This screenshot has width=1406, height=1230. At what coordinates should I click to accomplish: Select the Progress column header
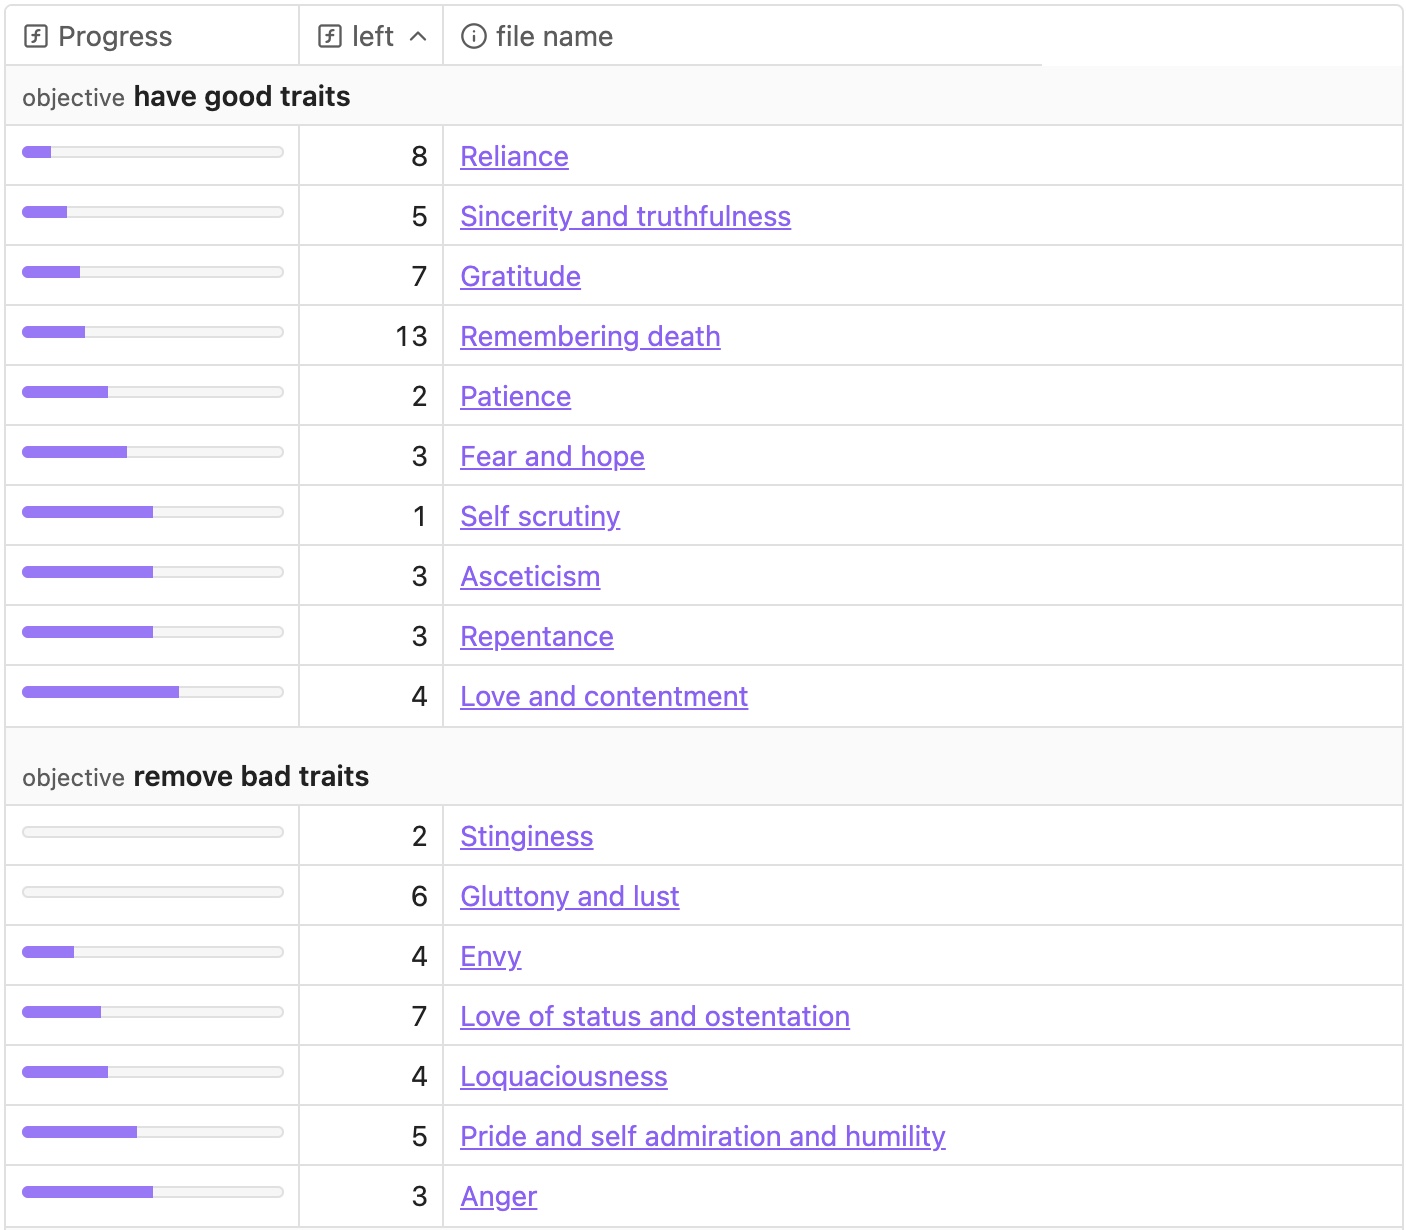[x=115, y=37]
